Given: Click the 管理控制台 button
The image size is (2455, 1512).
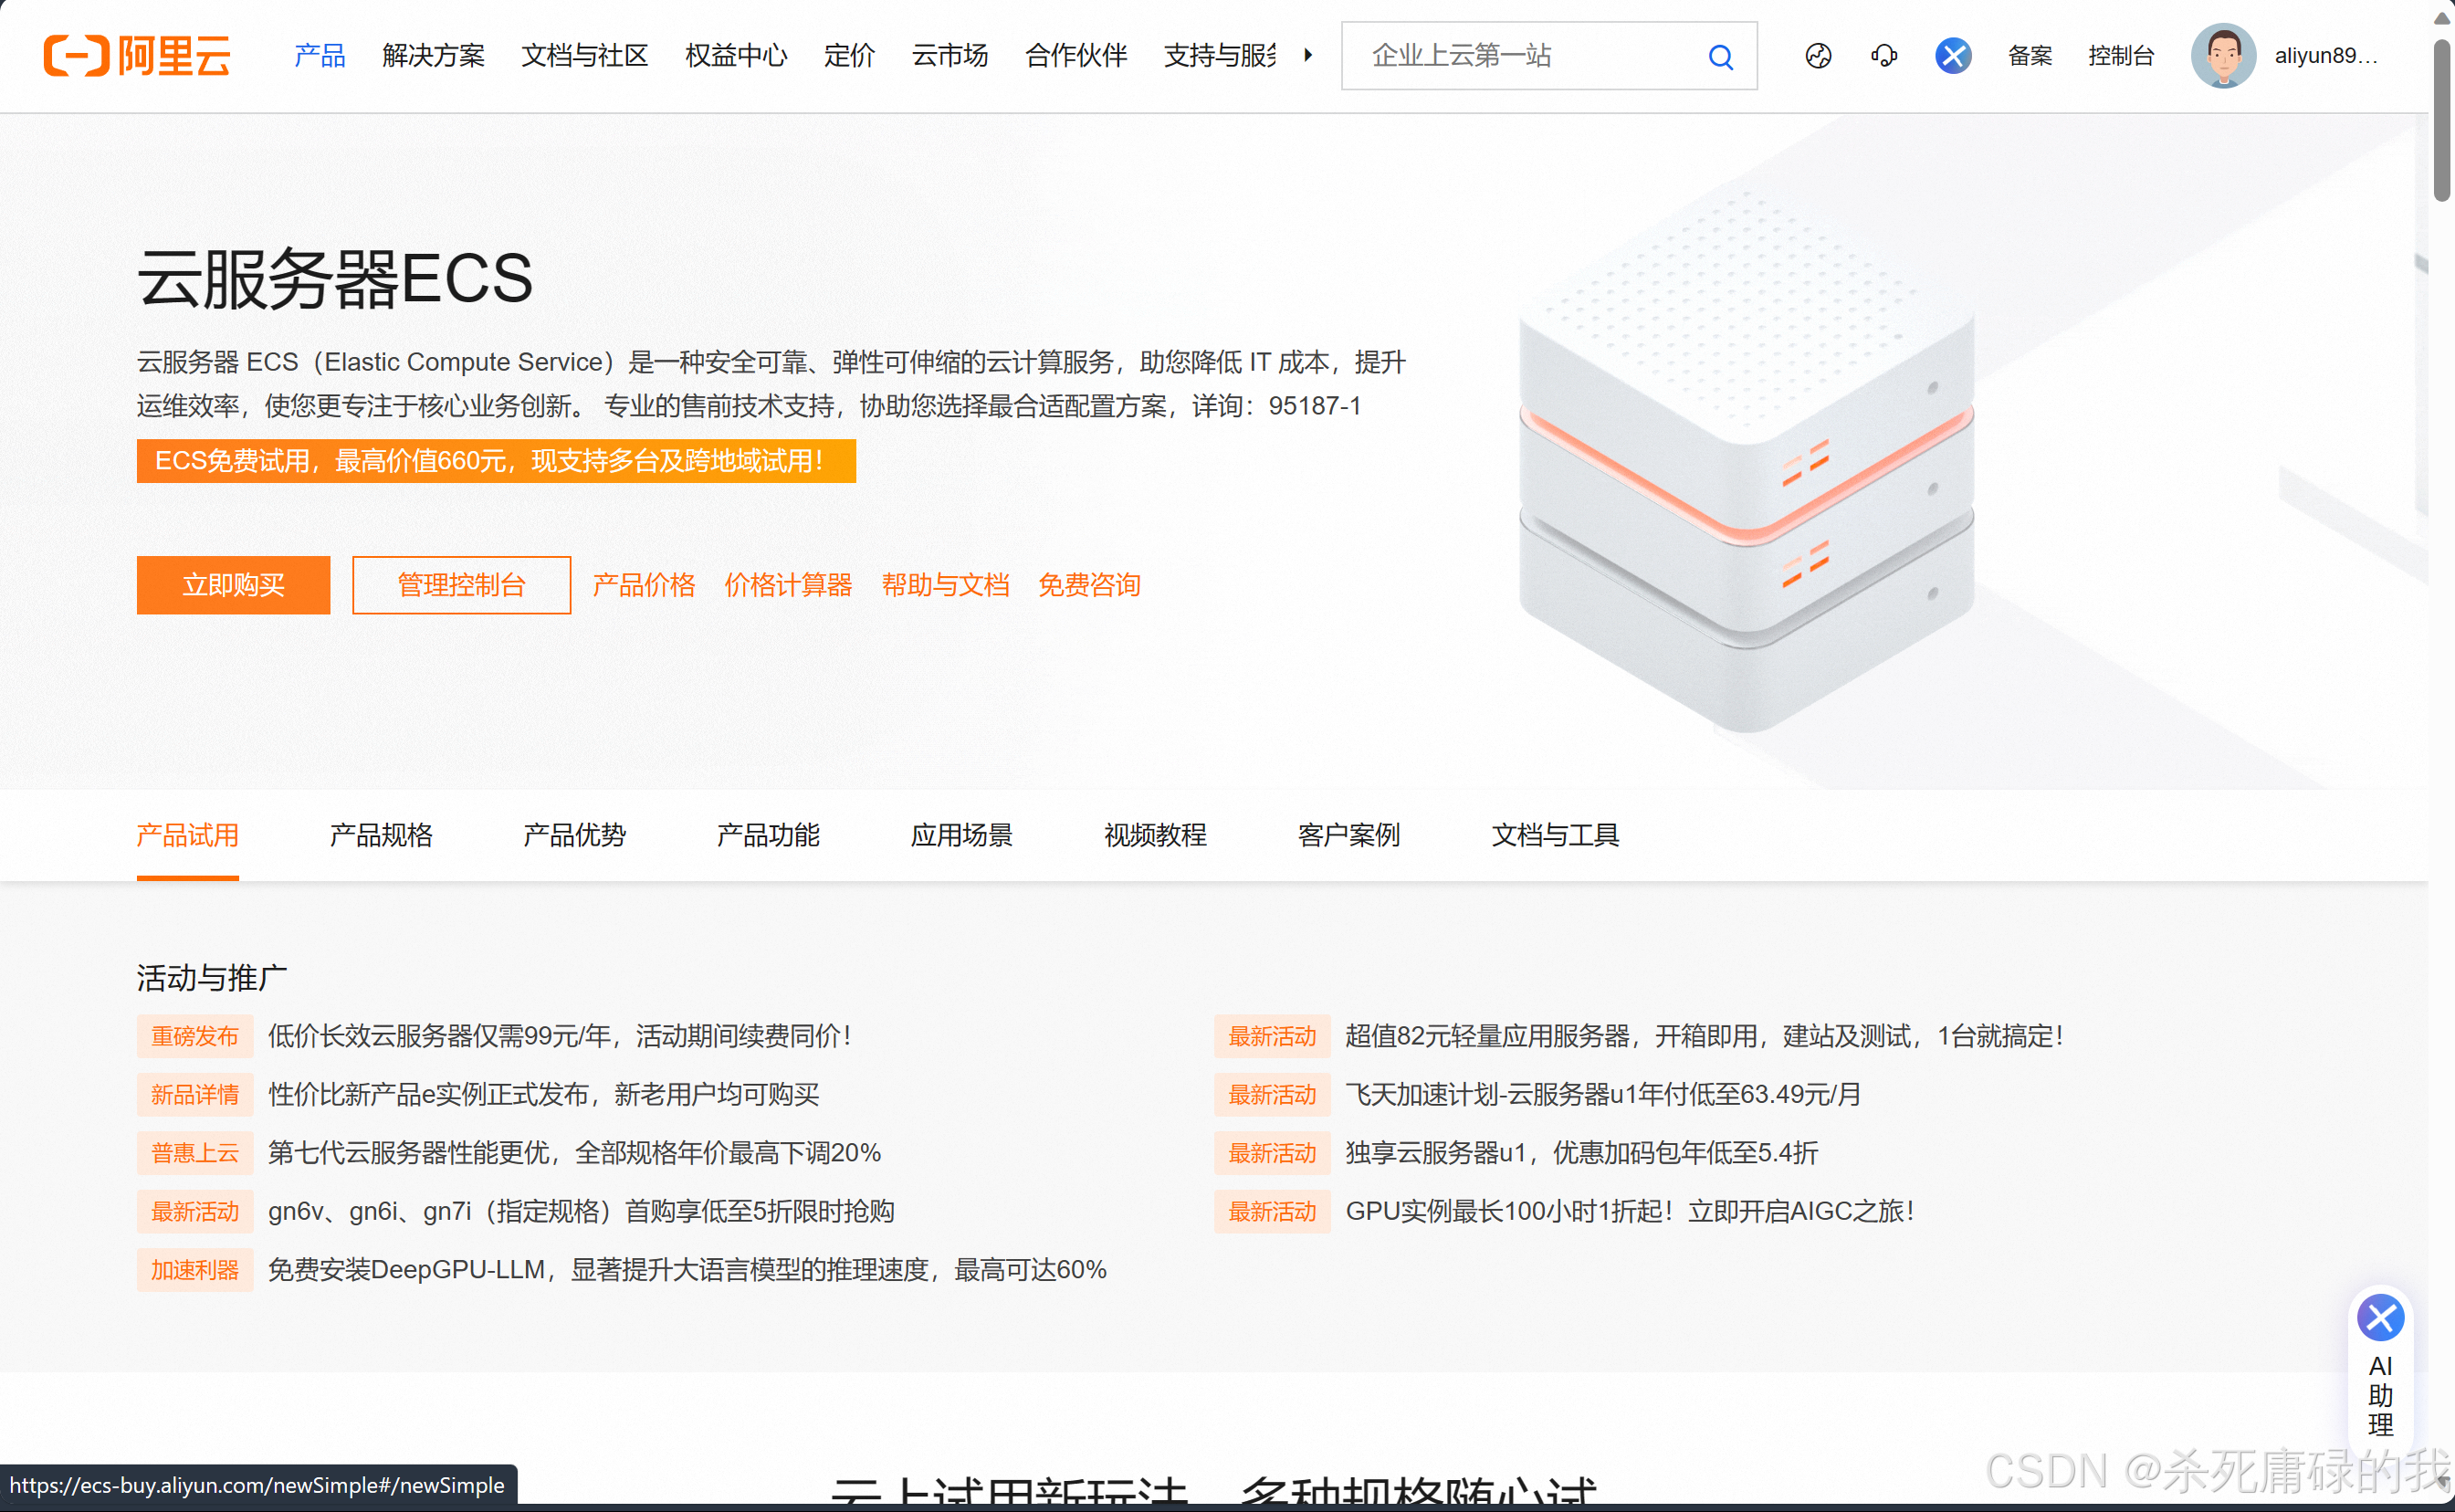Looking at the screenshot, I should tap(461, 585).
